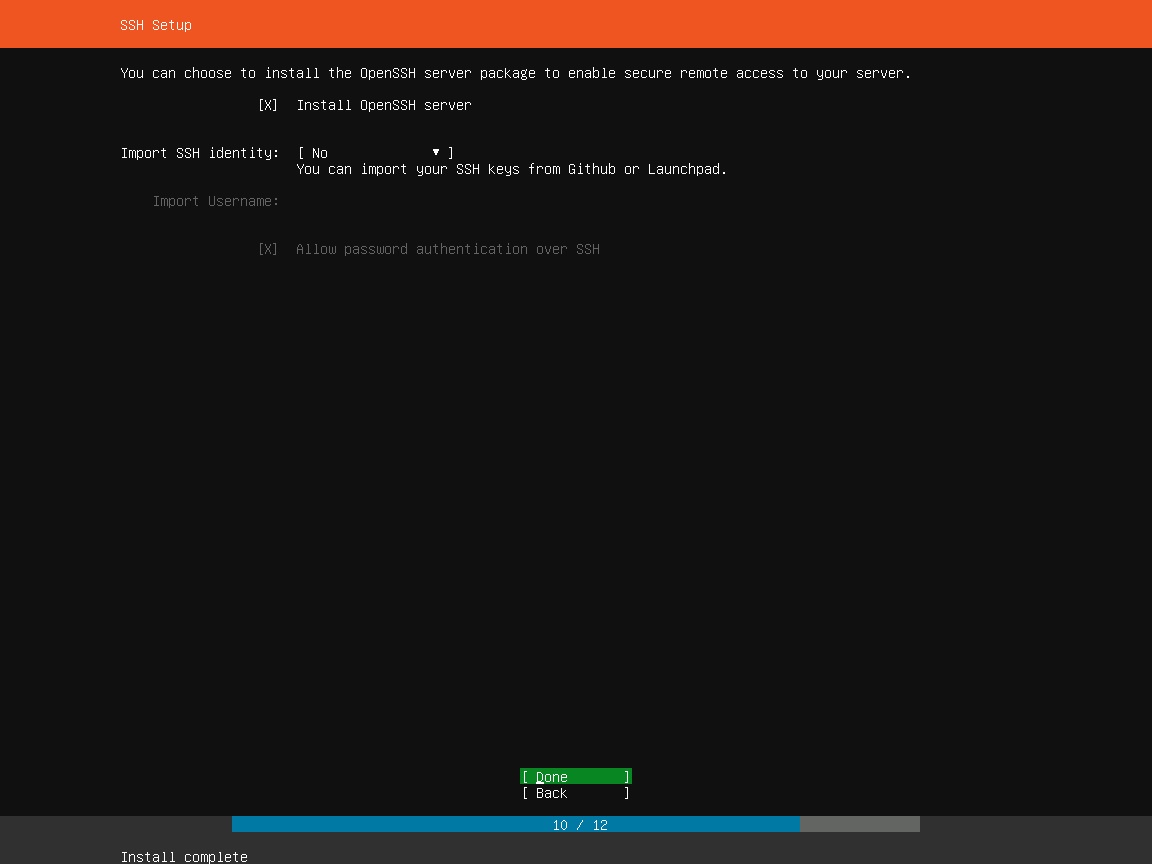Click the 10 / 12 progress bar
Viewport: 1152px width, 864px height.
[x=576, y=824]
